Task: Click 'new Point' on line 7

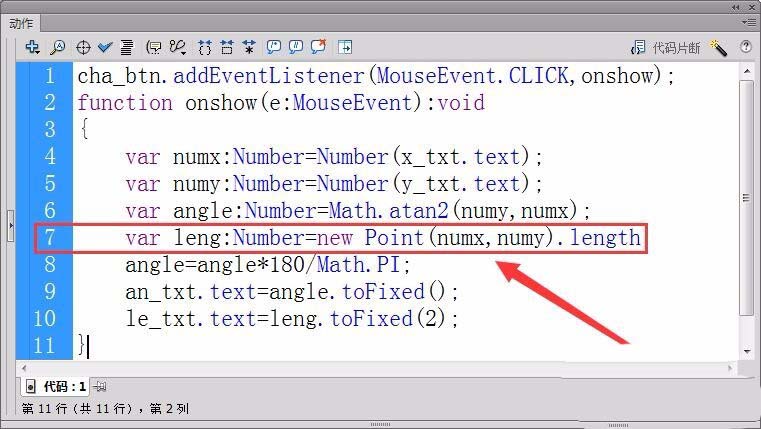Action: [370, 238]
